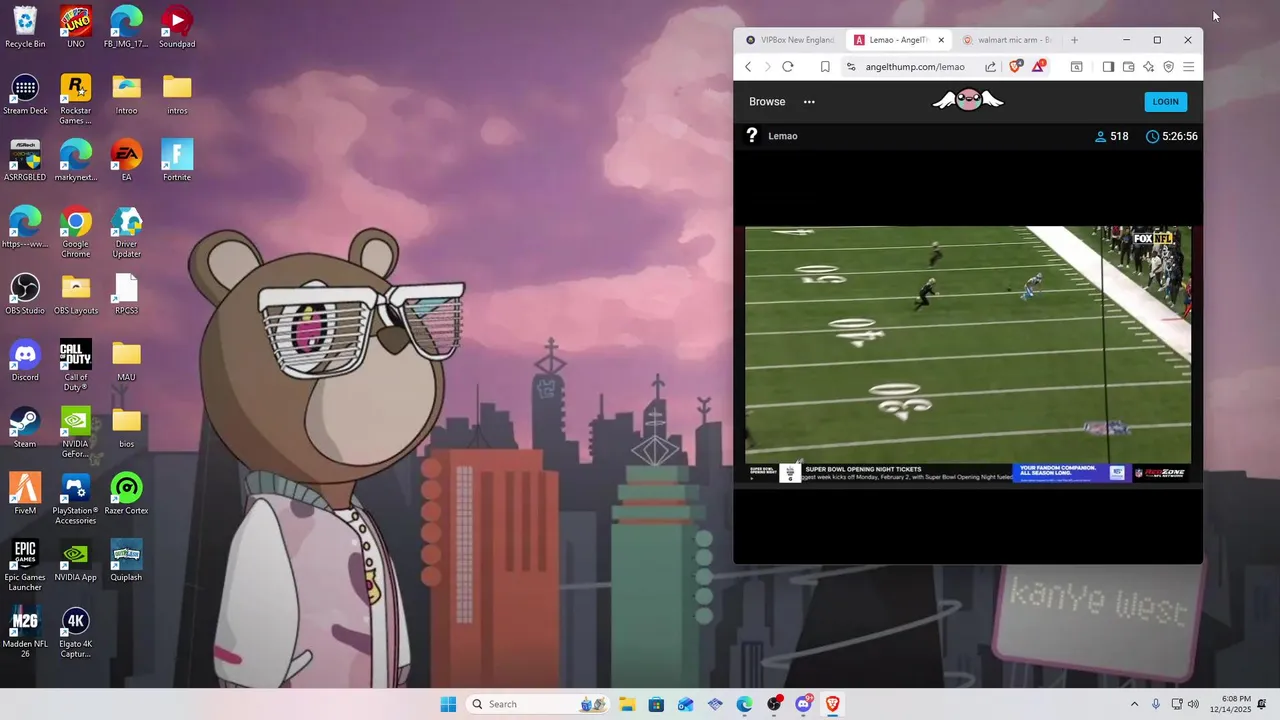This screenshot has width=1280, height=720.
Task: Open the Google Chrome shortcut
Action: point(76,232)
